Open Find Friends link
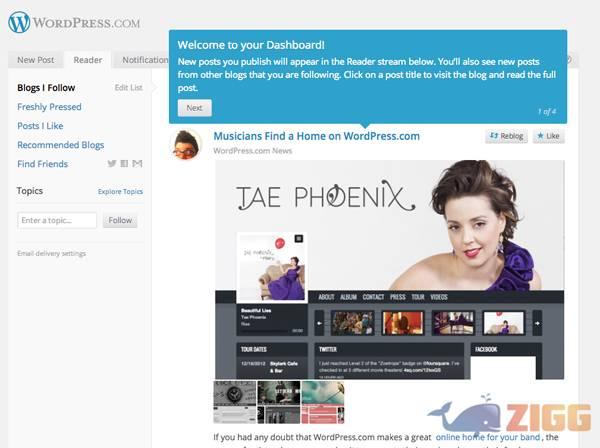 pos(42,164)
